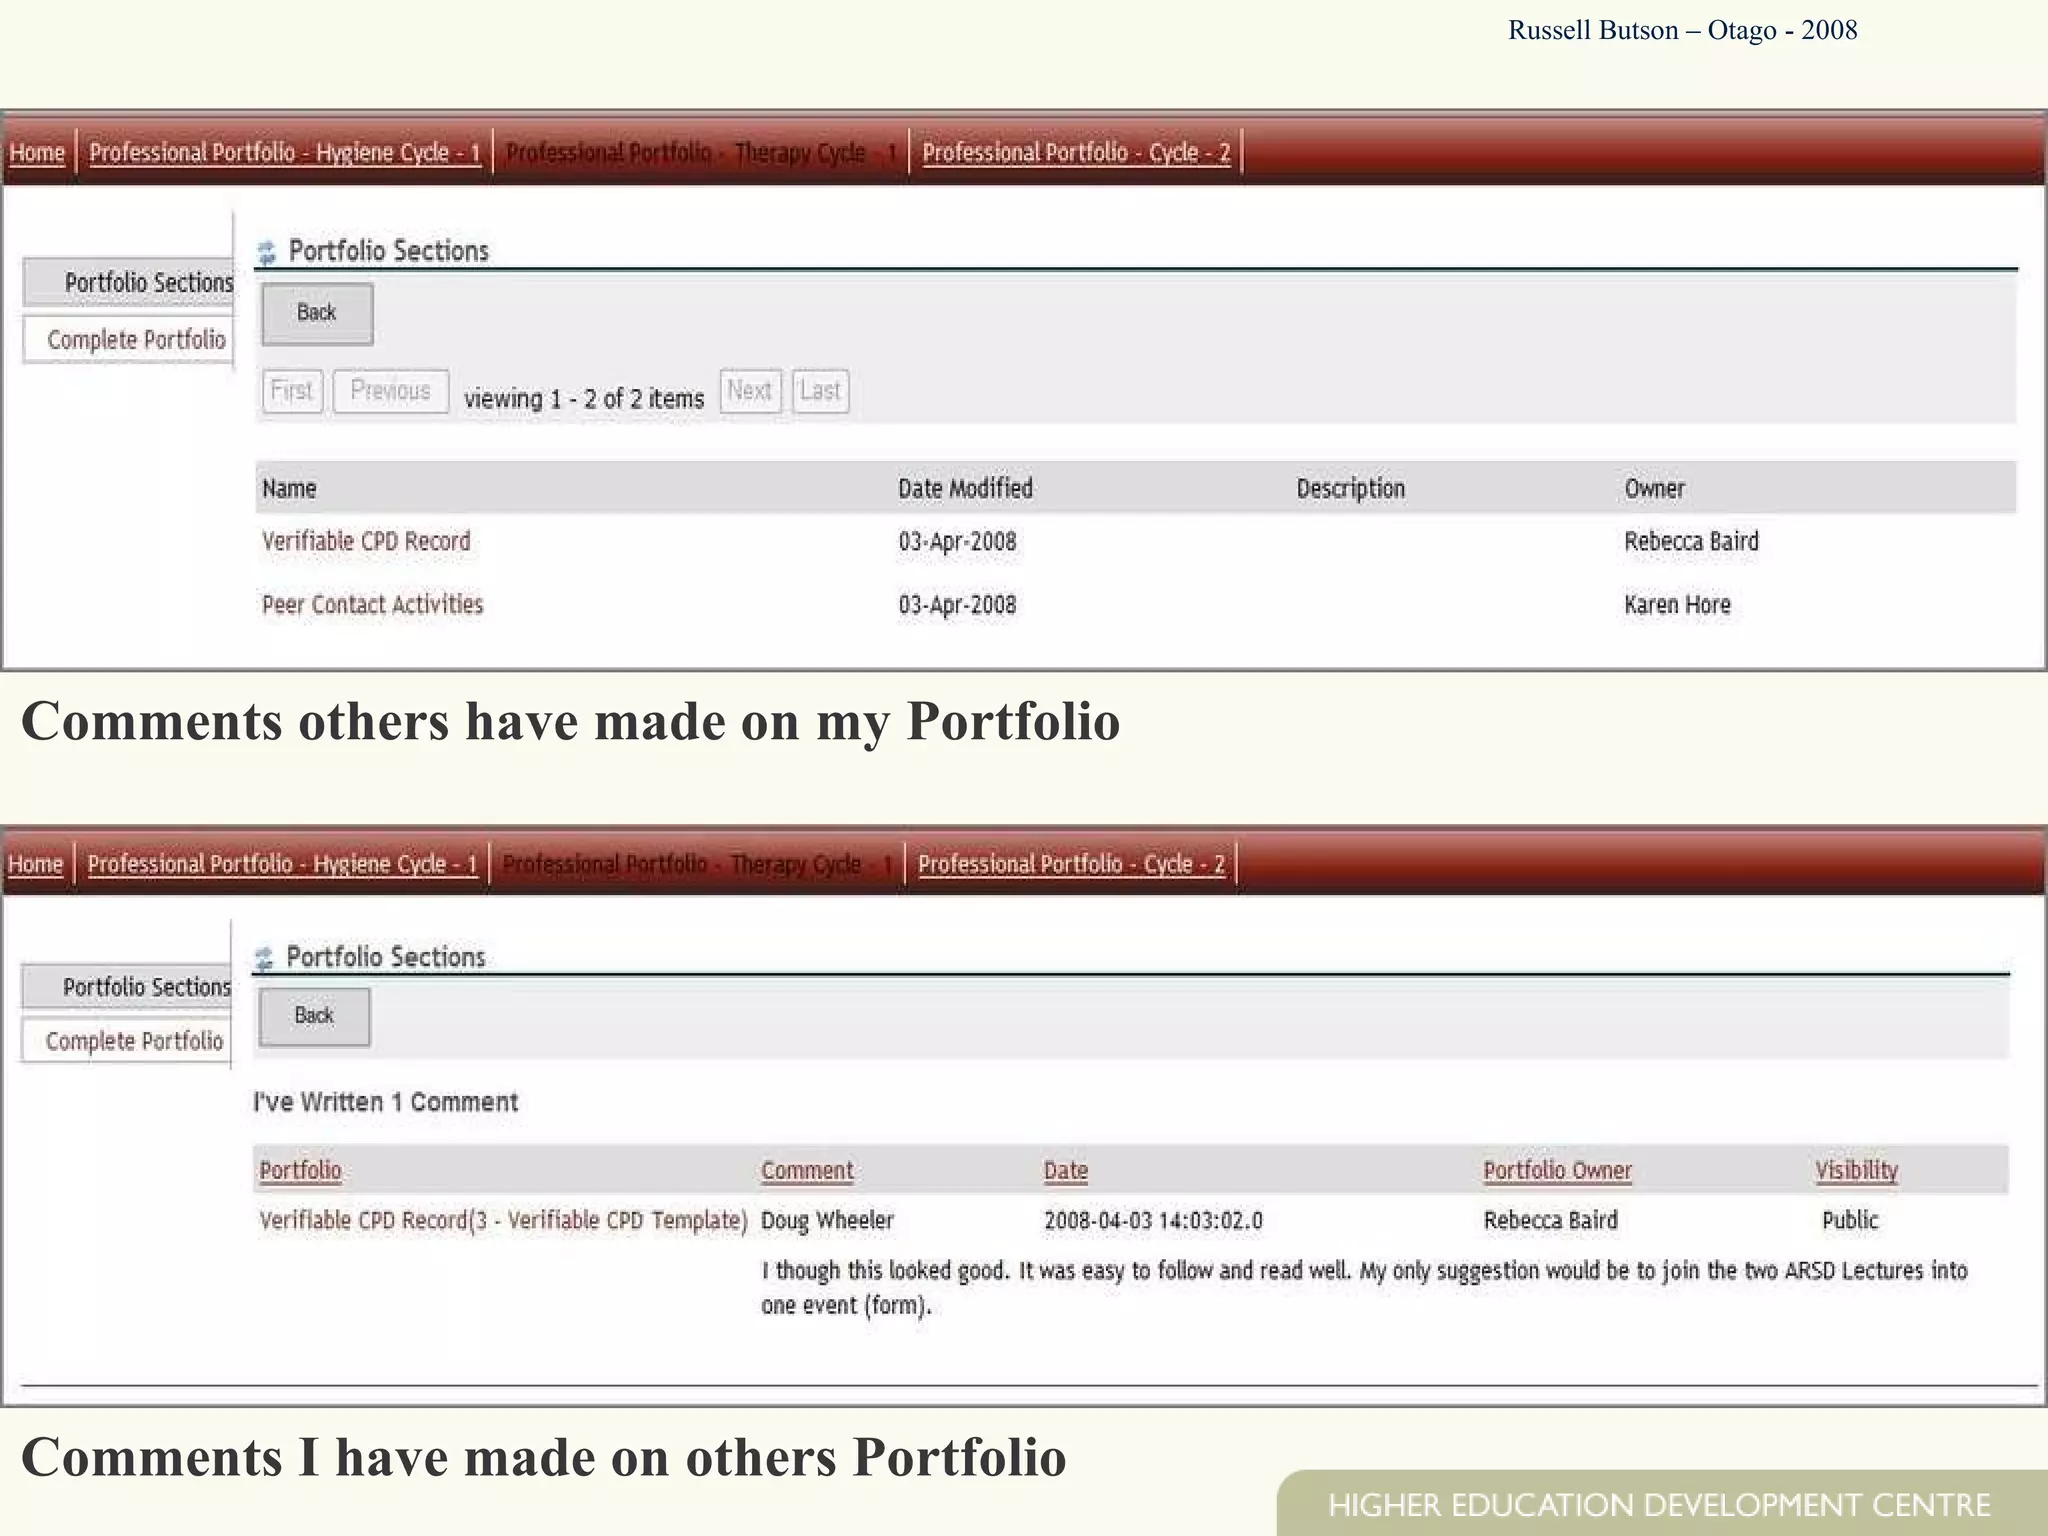The height and width of the screenshot is (1536, 2048).
Task: Click 03-Apr-2008 date in Verifiable CPD Record row
Action: [957, 542]
